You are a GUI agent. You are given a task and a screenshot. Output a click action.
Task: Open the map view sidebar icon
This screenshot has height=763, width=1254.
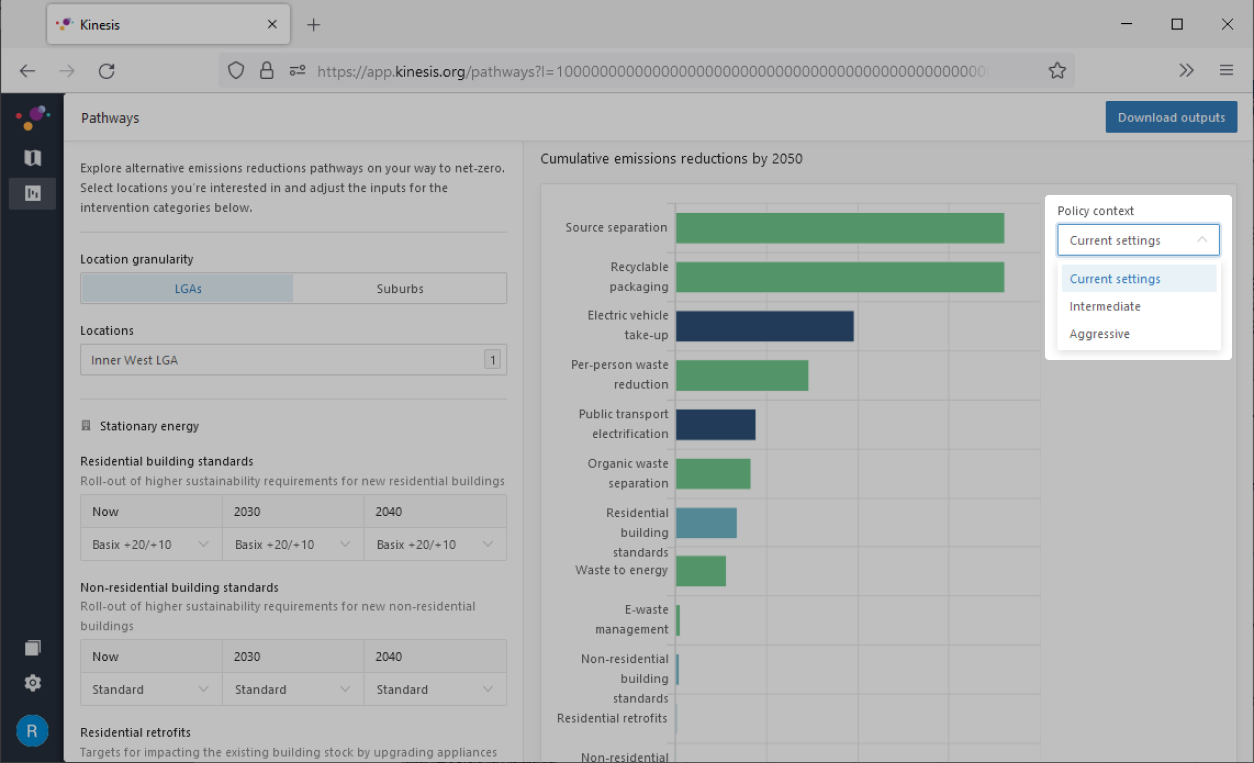pos(32,158)
